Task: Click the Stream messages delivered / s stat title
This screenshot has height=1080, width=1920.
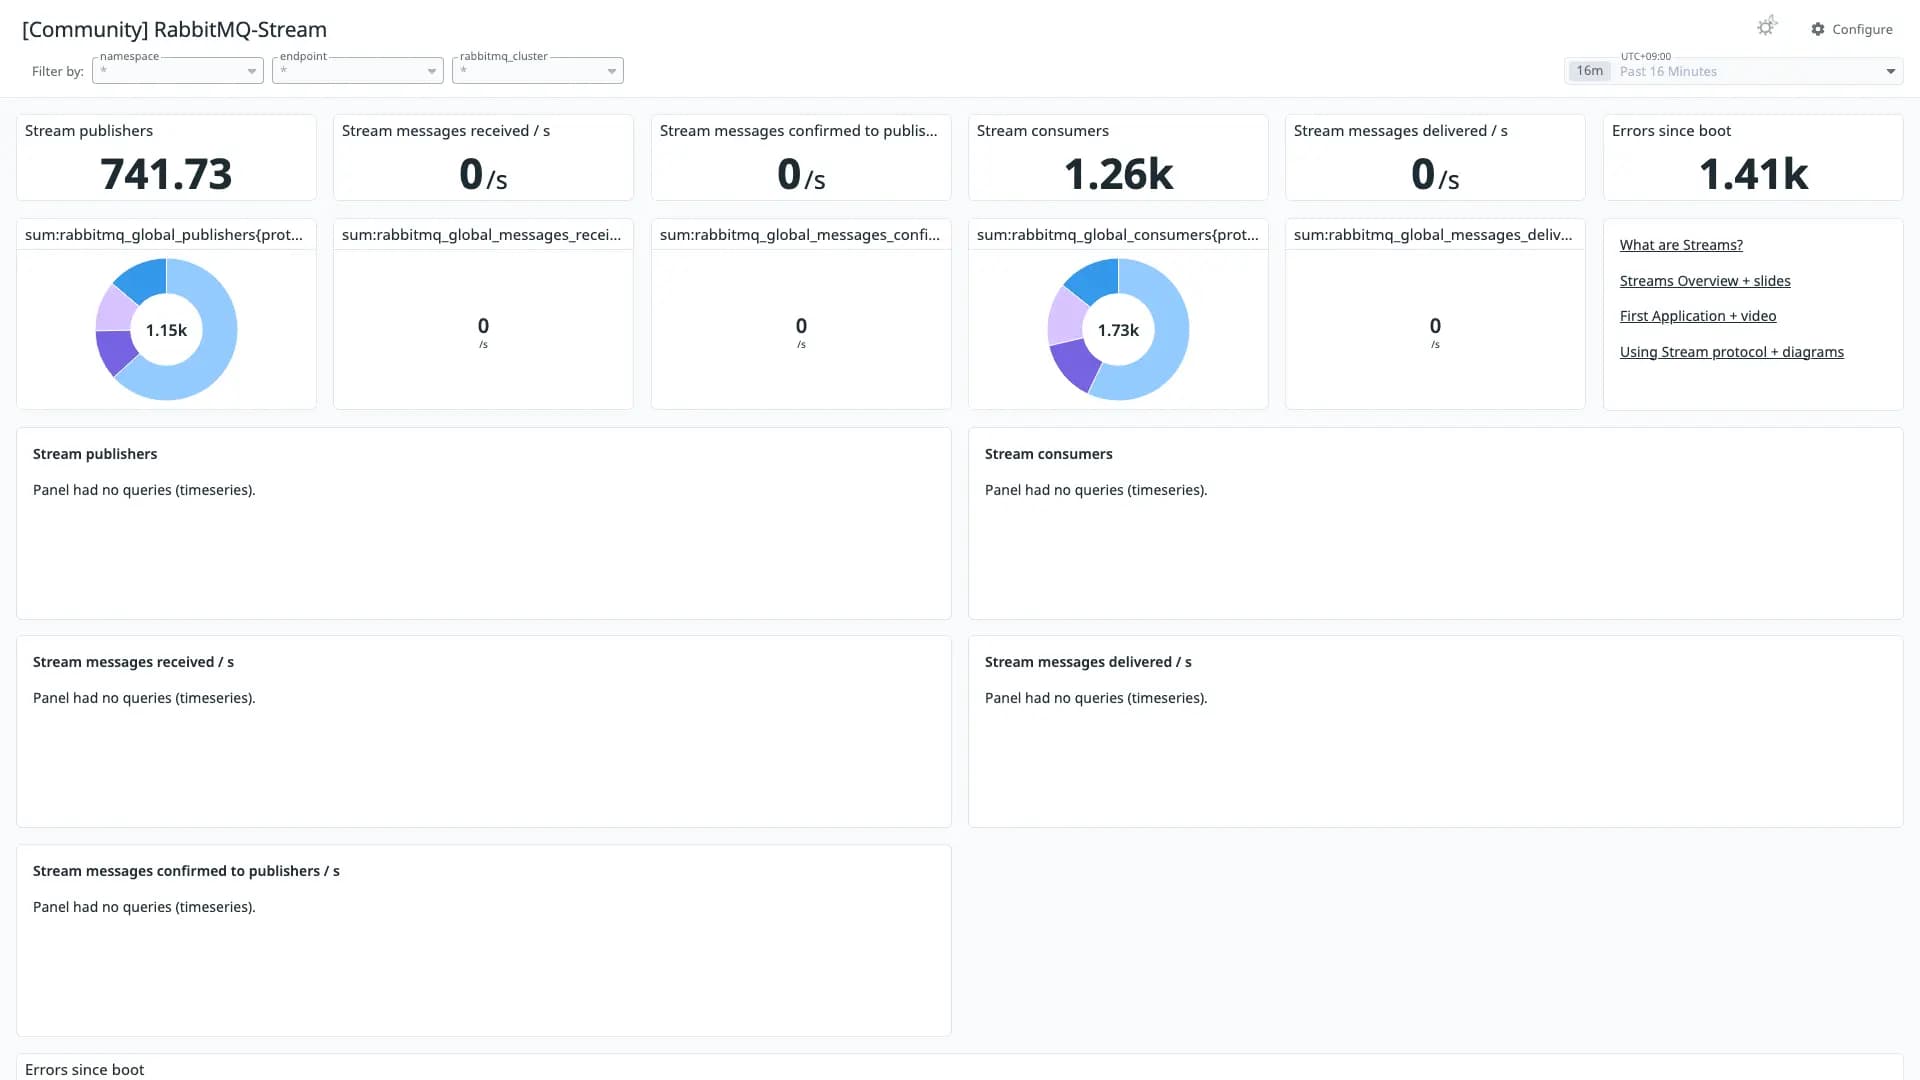Action: (1401, 131)
